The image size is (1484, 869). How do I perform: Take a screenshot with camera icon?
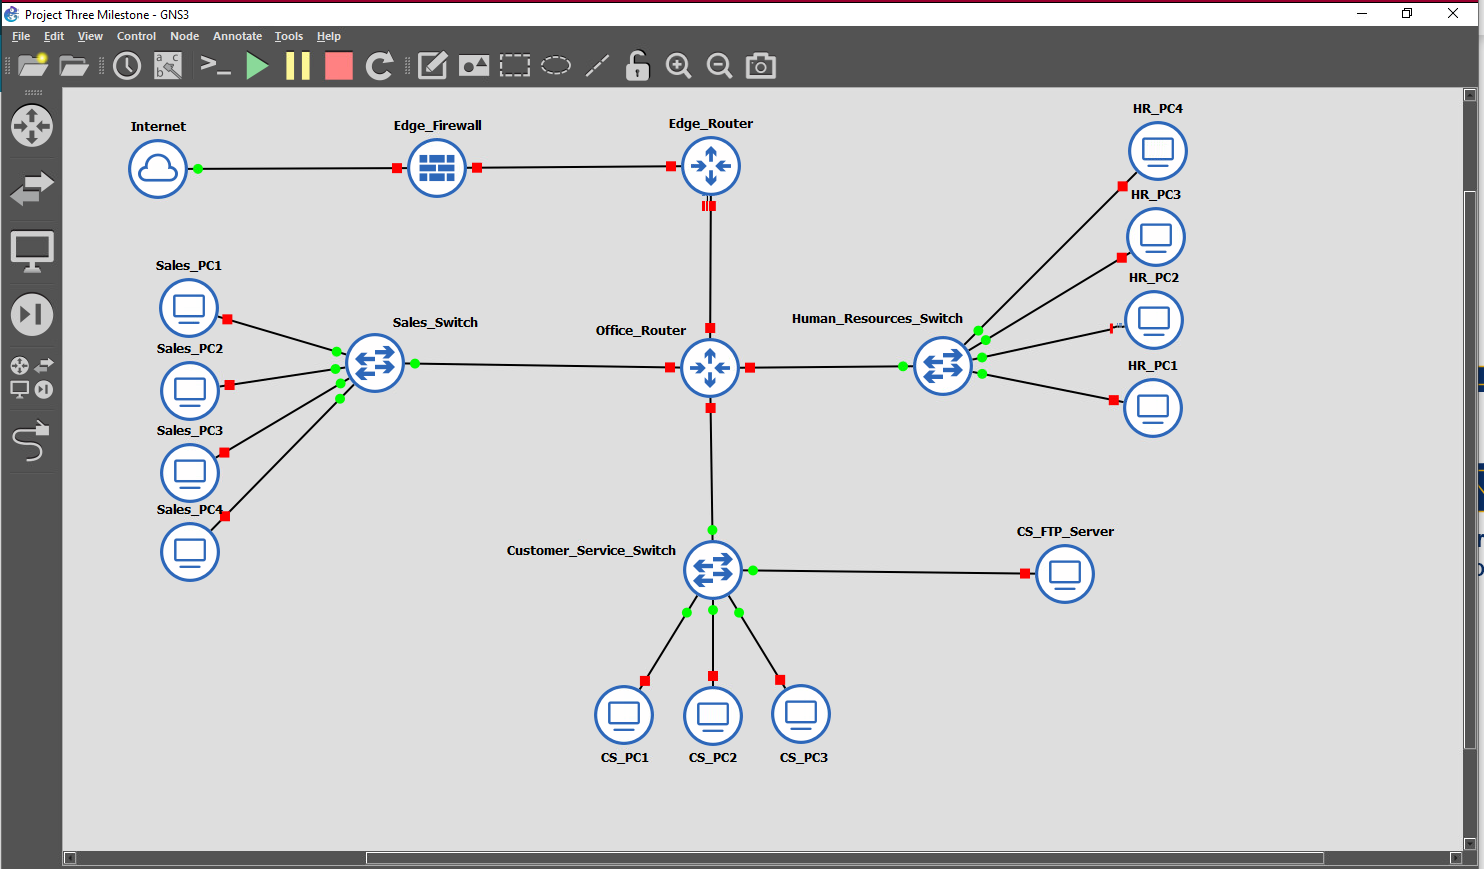[x=761, y=66]
